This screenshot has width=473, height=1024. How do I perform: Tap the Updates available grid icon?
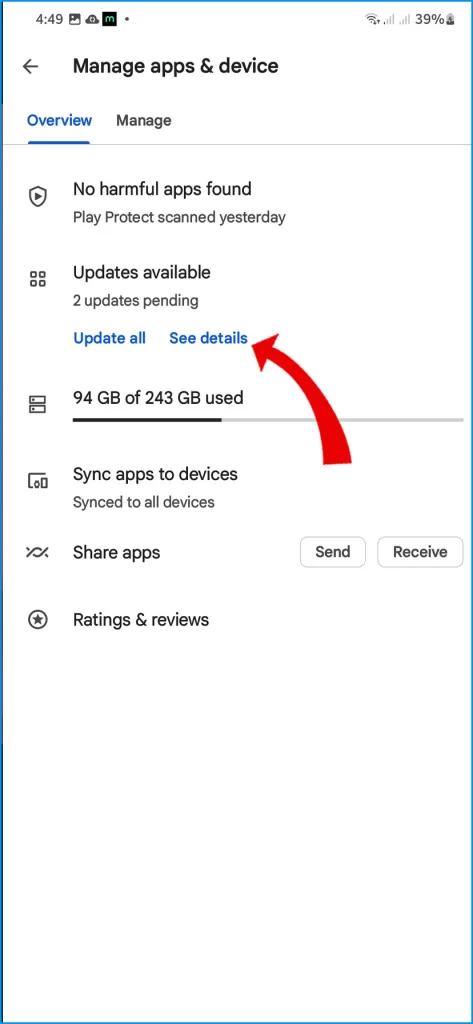tap(38, 280)
